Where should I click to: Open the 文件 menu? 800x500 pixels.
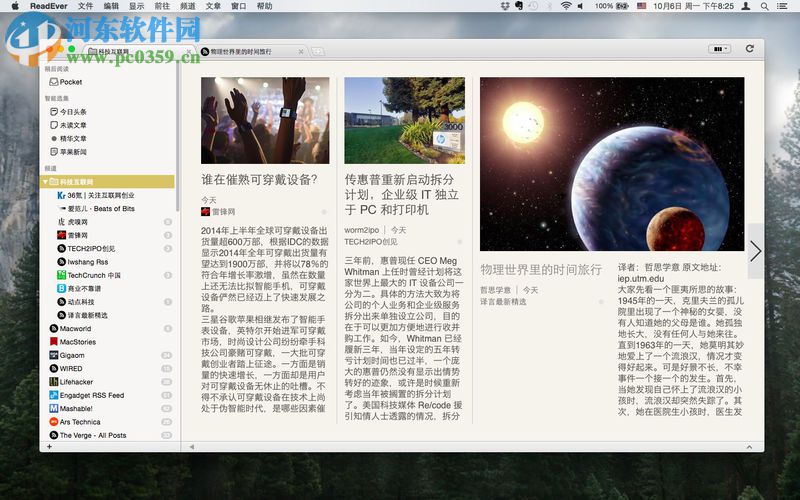pos(85,6)
